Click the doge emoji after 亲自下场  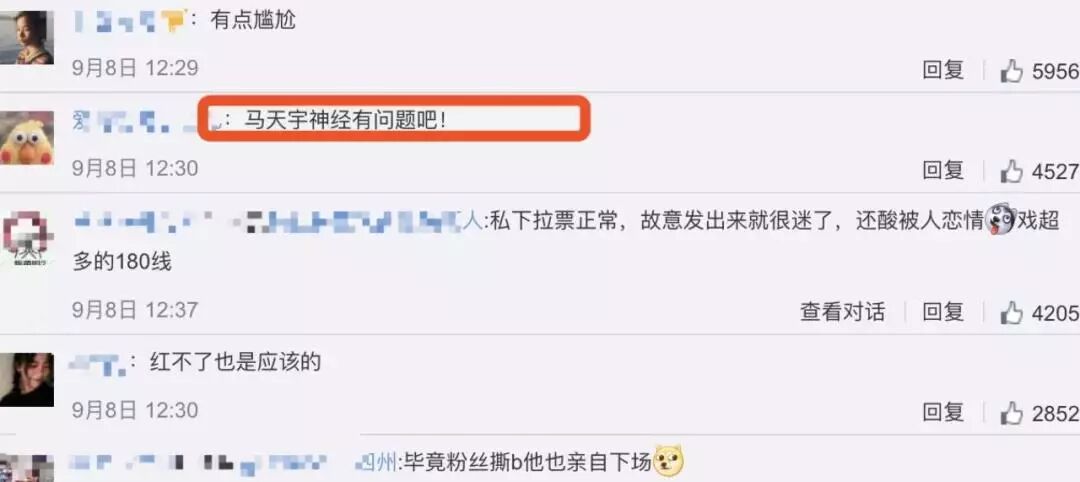[x=668, y=461]
